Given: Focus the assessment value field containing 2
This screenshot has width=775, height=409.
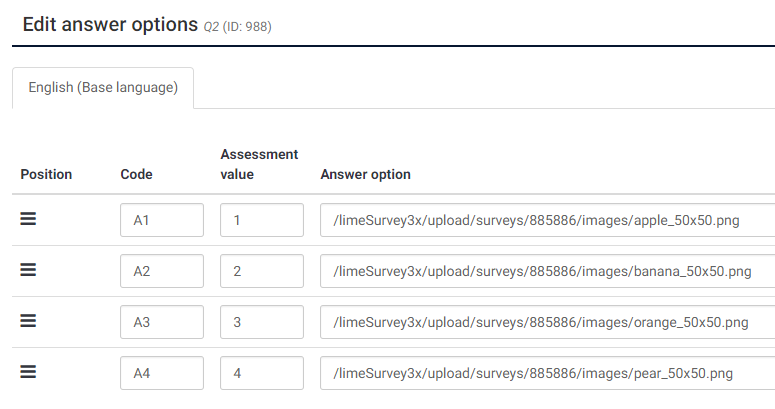Looking at the screenshot, I should click(262, 271).
